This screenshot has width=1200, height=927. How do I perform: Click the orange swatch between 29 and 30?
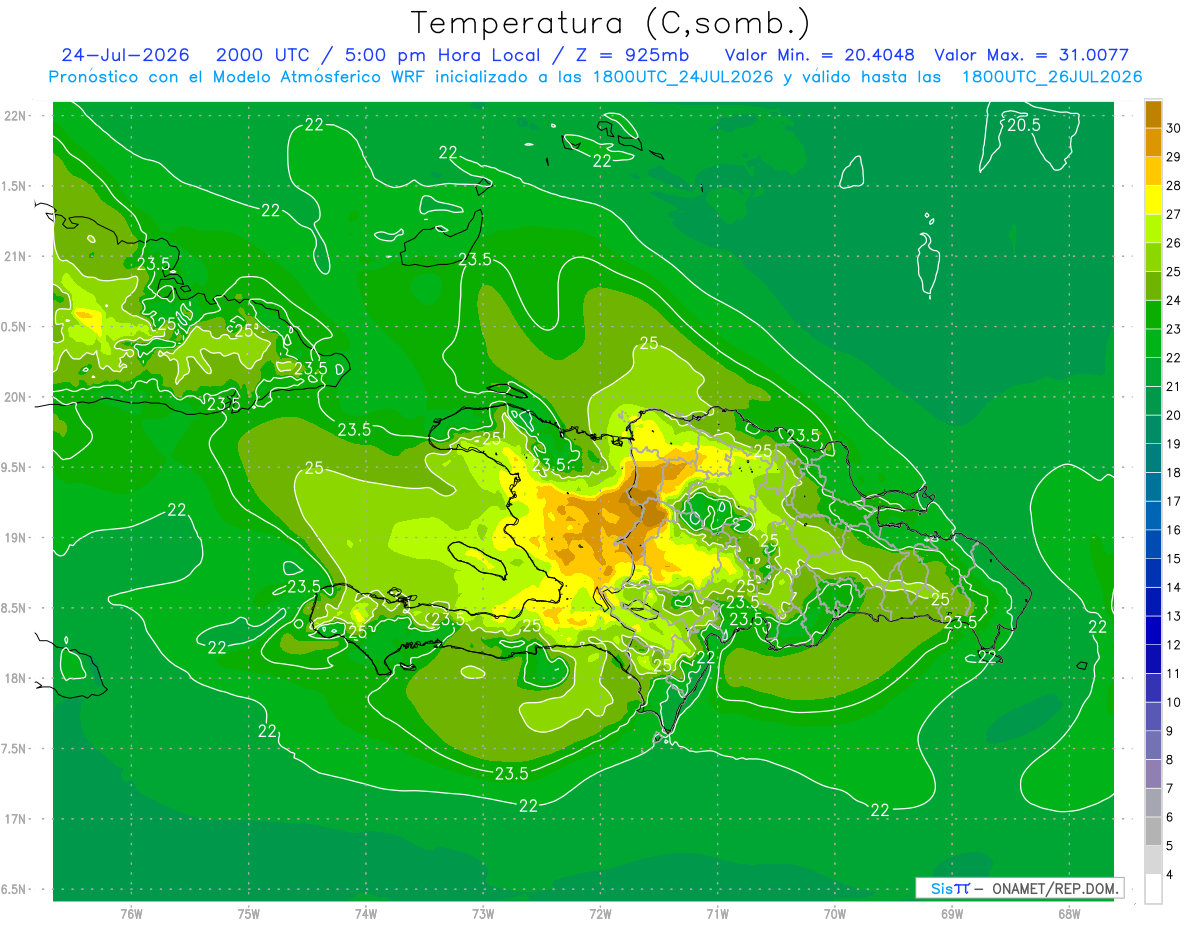coord(1153,143)
